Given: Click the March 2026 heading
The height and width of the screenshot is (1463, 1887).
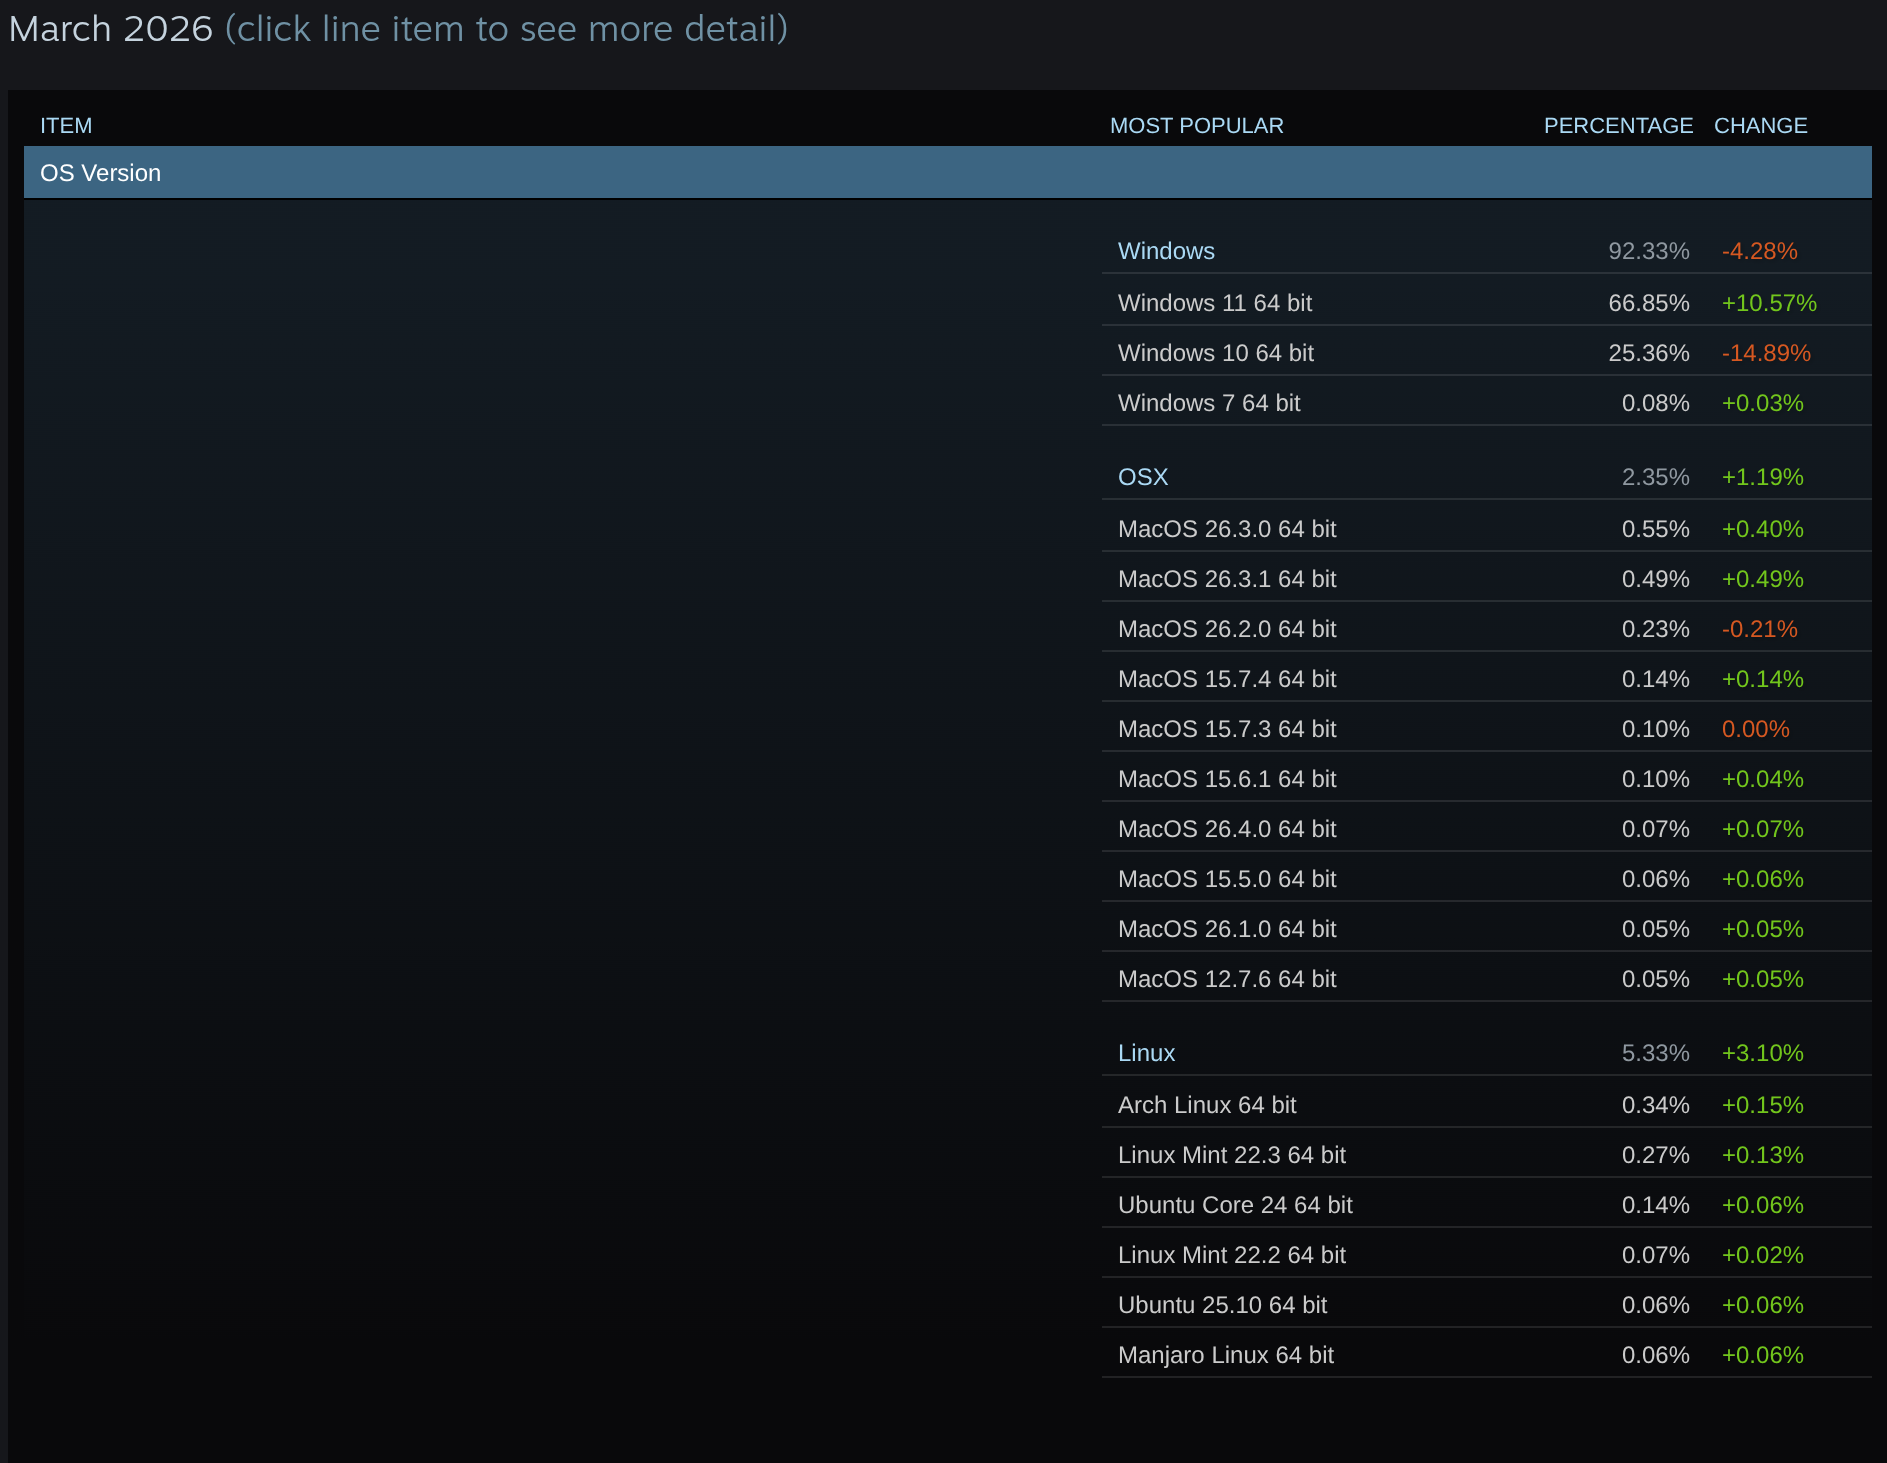Looking at the screenshot, I should pyautogui.click(x=111, y=29).
